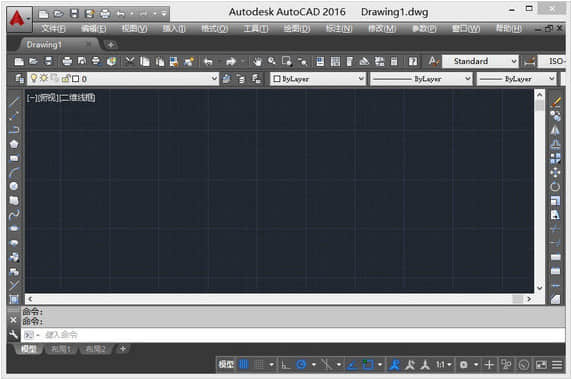572x379 pixels.
Task: Open Layer Properties Manager icon
Action: (x=19, y=79)
